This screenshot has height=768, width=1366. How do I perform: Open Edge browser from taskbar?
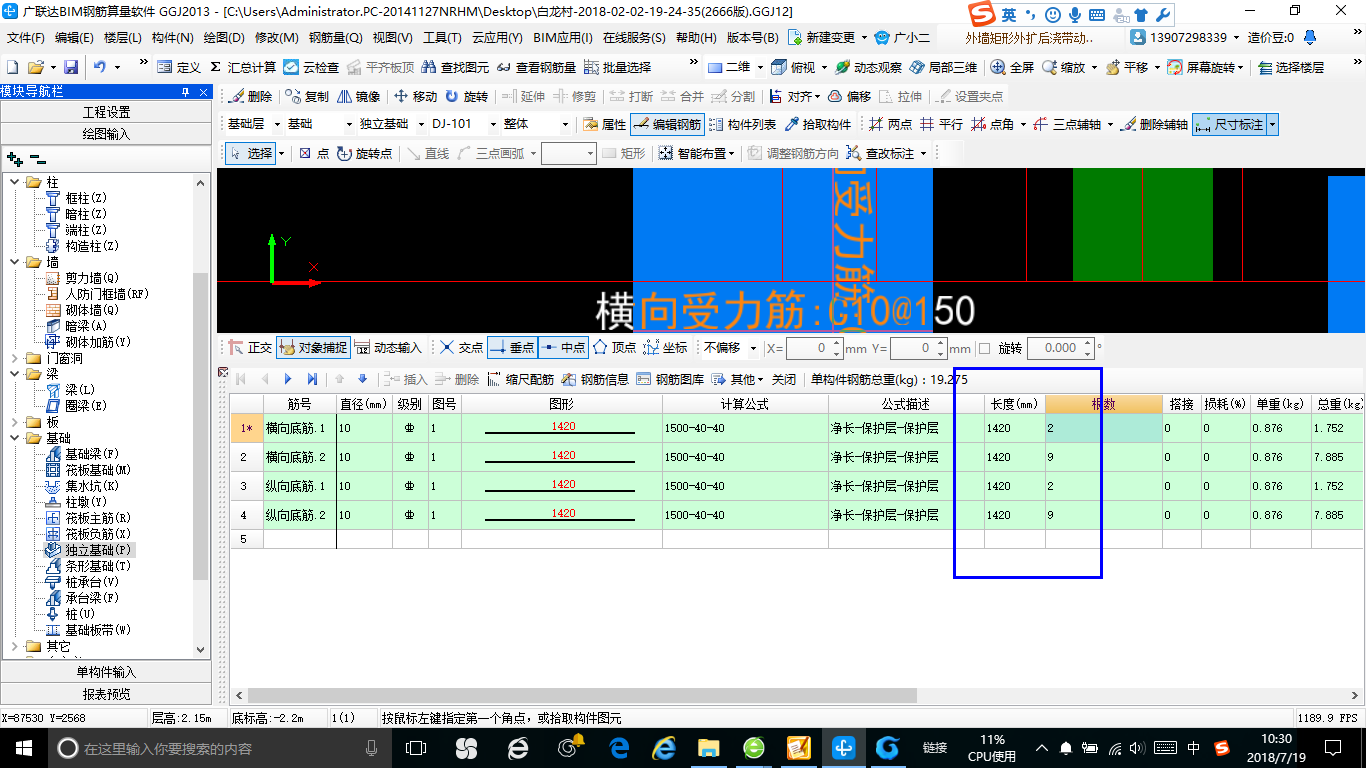click(619, 748)
